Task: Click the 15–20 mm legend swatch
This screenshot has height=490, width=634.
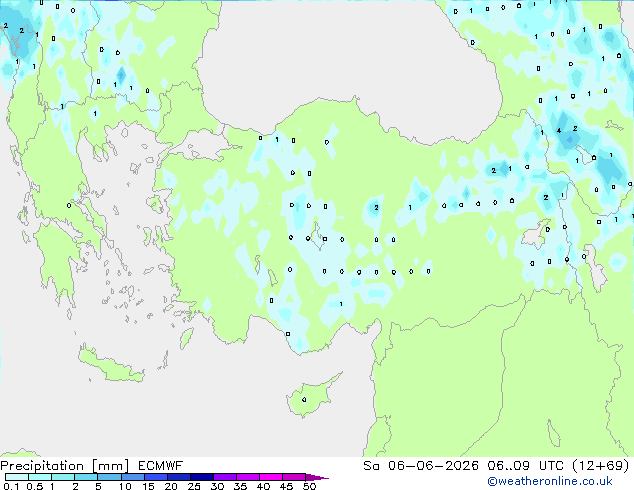Action: [155, 477]
